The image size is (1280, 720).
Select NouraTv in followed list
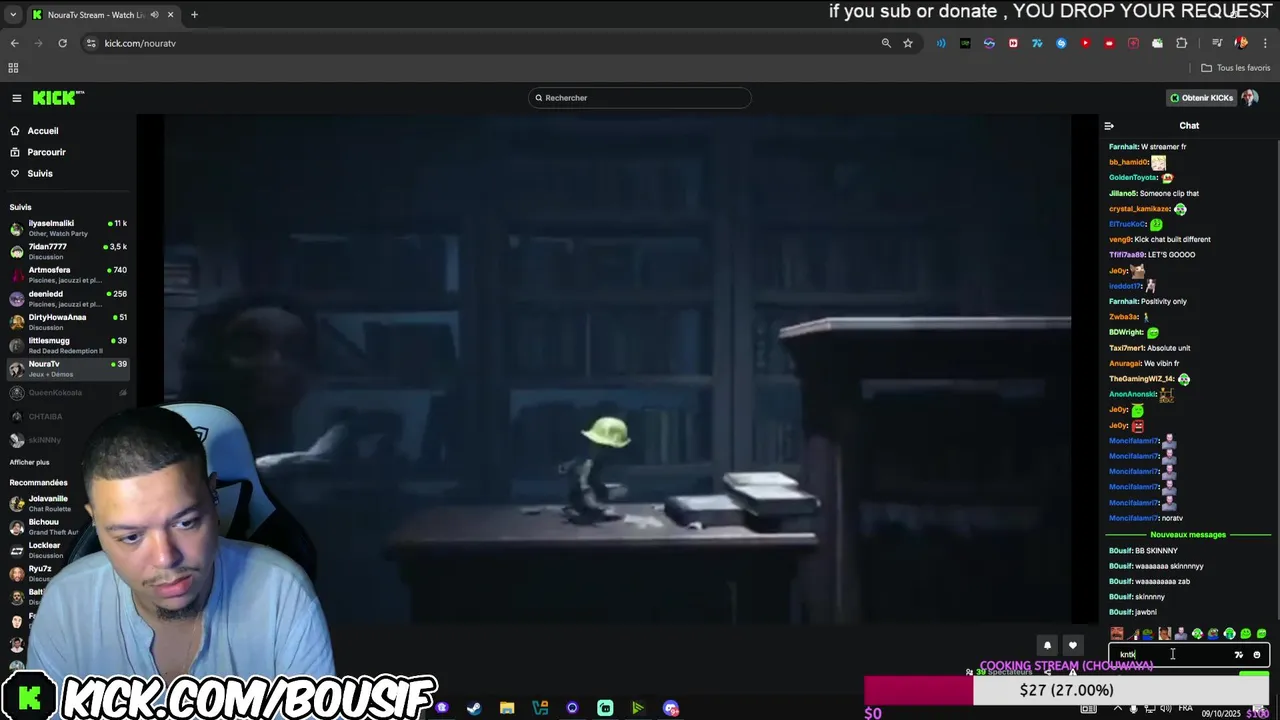tap(68, 368)
